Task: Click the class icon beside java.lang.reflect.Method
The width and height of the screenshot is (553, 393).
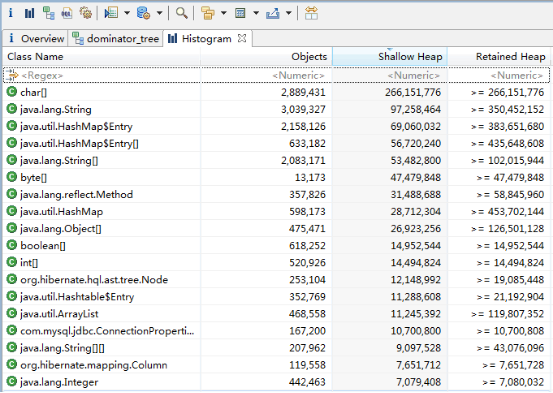Action: (x=12, y=194)
